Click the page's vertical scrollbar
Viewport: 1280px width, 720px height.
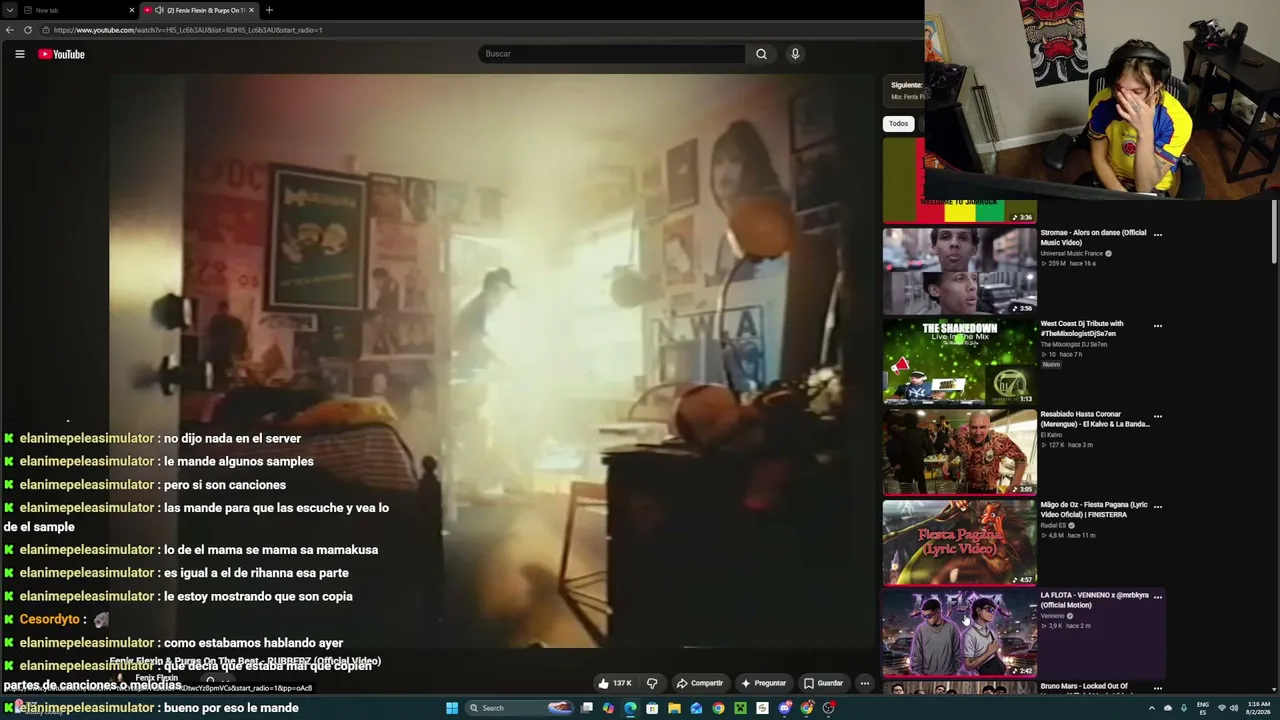point(1275,232)
